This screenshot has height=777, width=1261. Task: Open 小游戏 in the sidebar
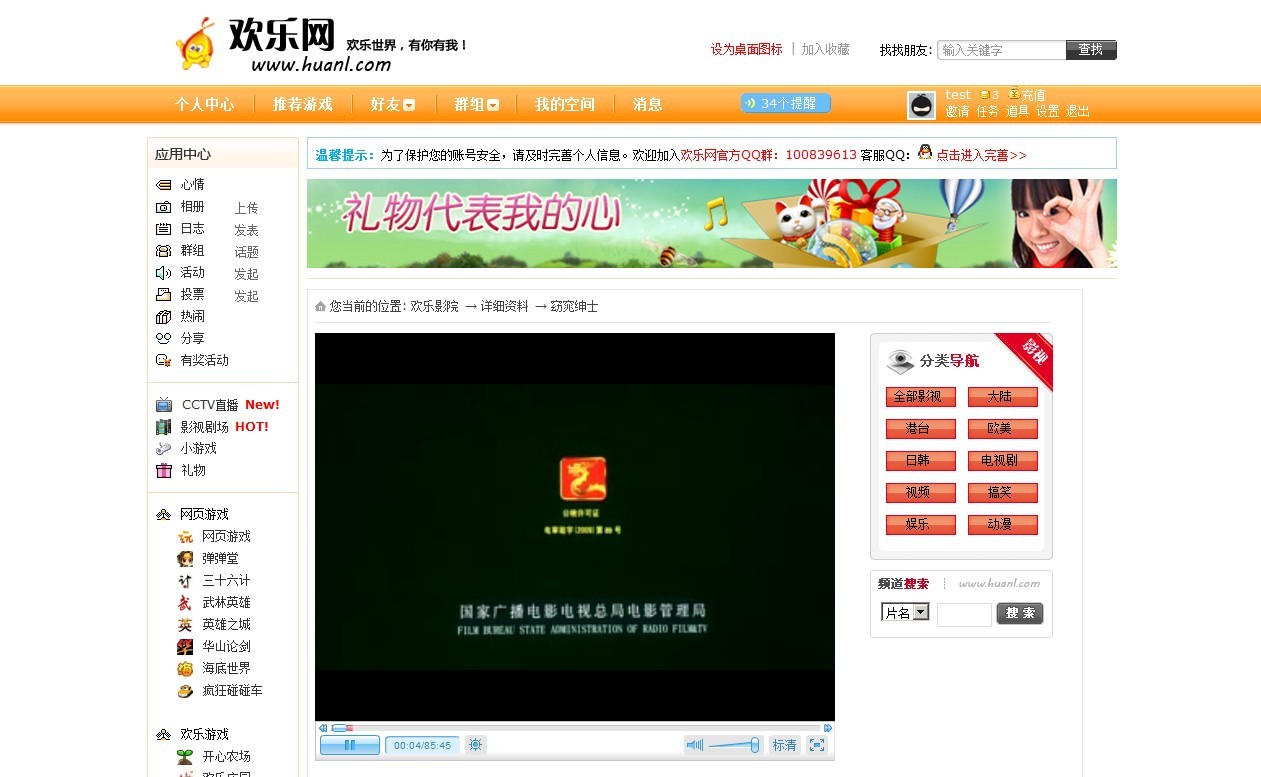click(x=199, y=449)
